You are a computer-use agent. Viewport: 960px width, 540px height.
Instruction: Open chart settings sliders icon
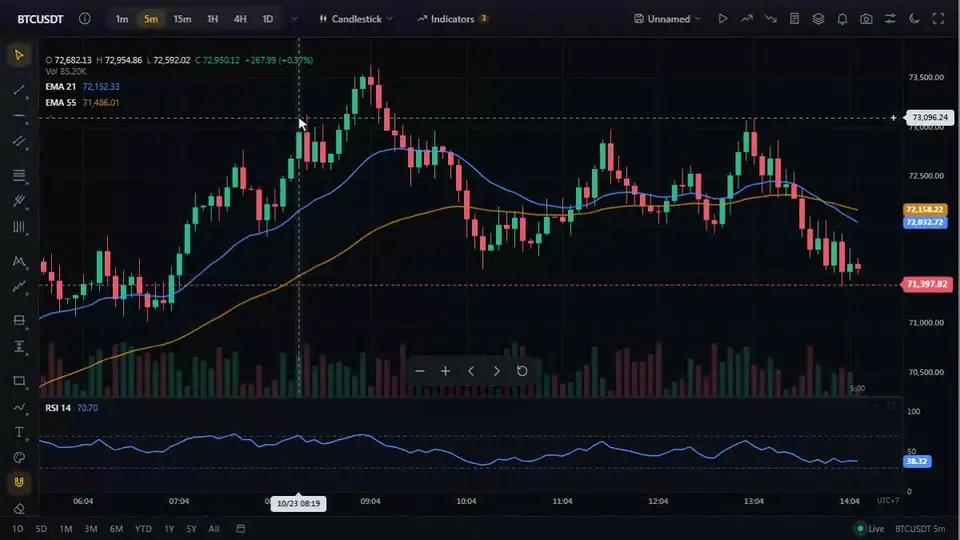coord(890,19)
